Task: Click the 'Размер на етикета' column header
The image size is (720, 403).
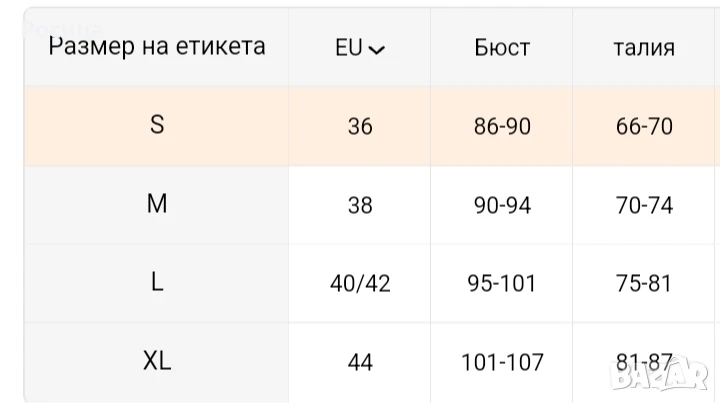Action: coord(157,46)
